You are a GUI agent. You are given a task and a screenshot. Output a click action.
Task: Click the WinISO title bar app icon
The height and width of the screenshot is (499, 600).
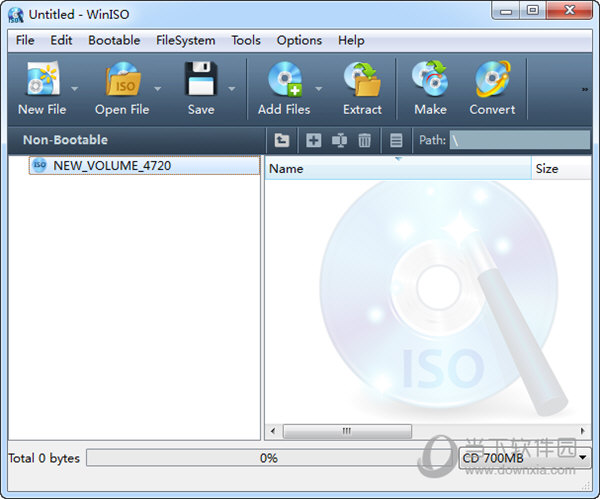click(x=16, y=15)
